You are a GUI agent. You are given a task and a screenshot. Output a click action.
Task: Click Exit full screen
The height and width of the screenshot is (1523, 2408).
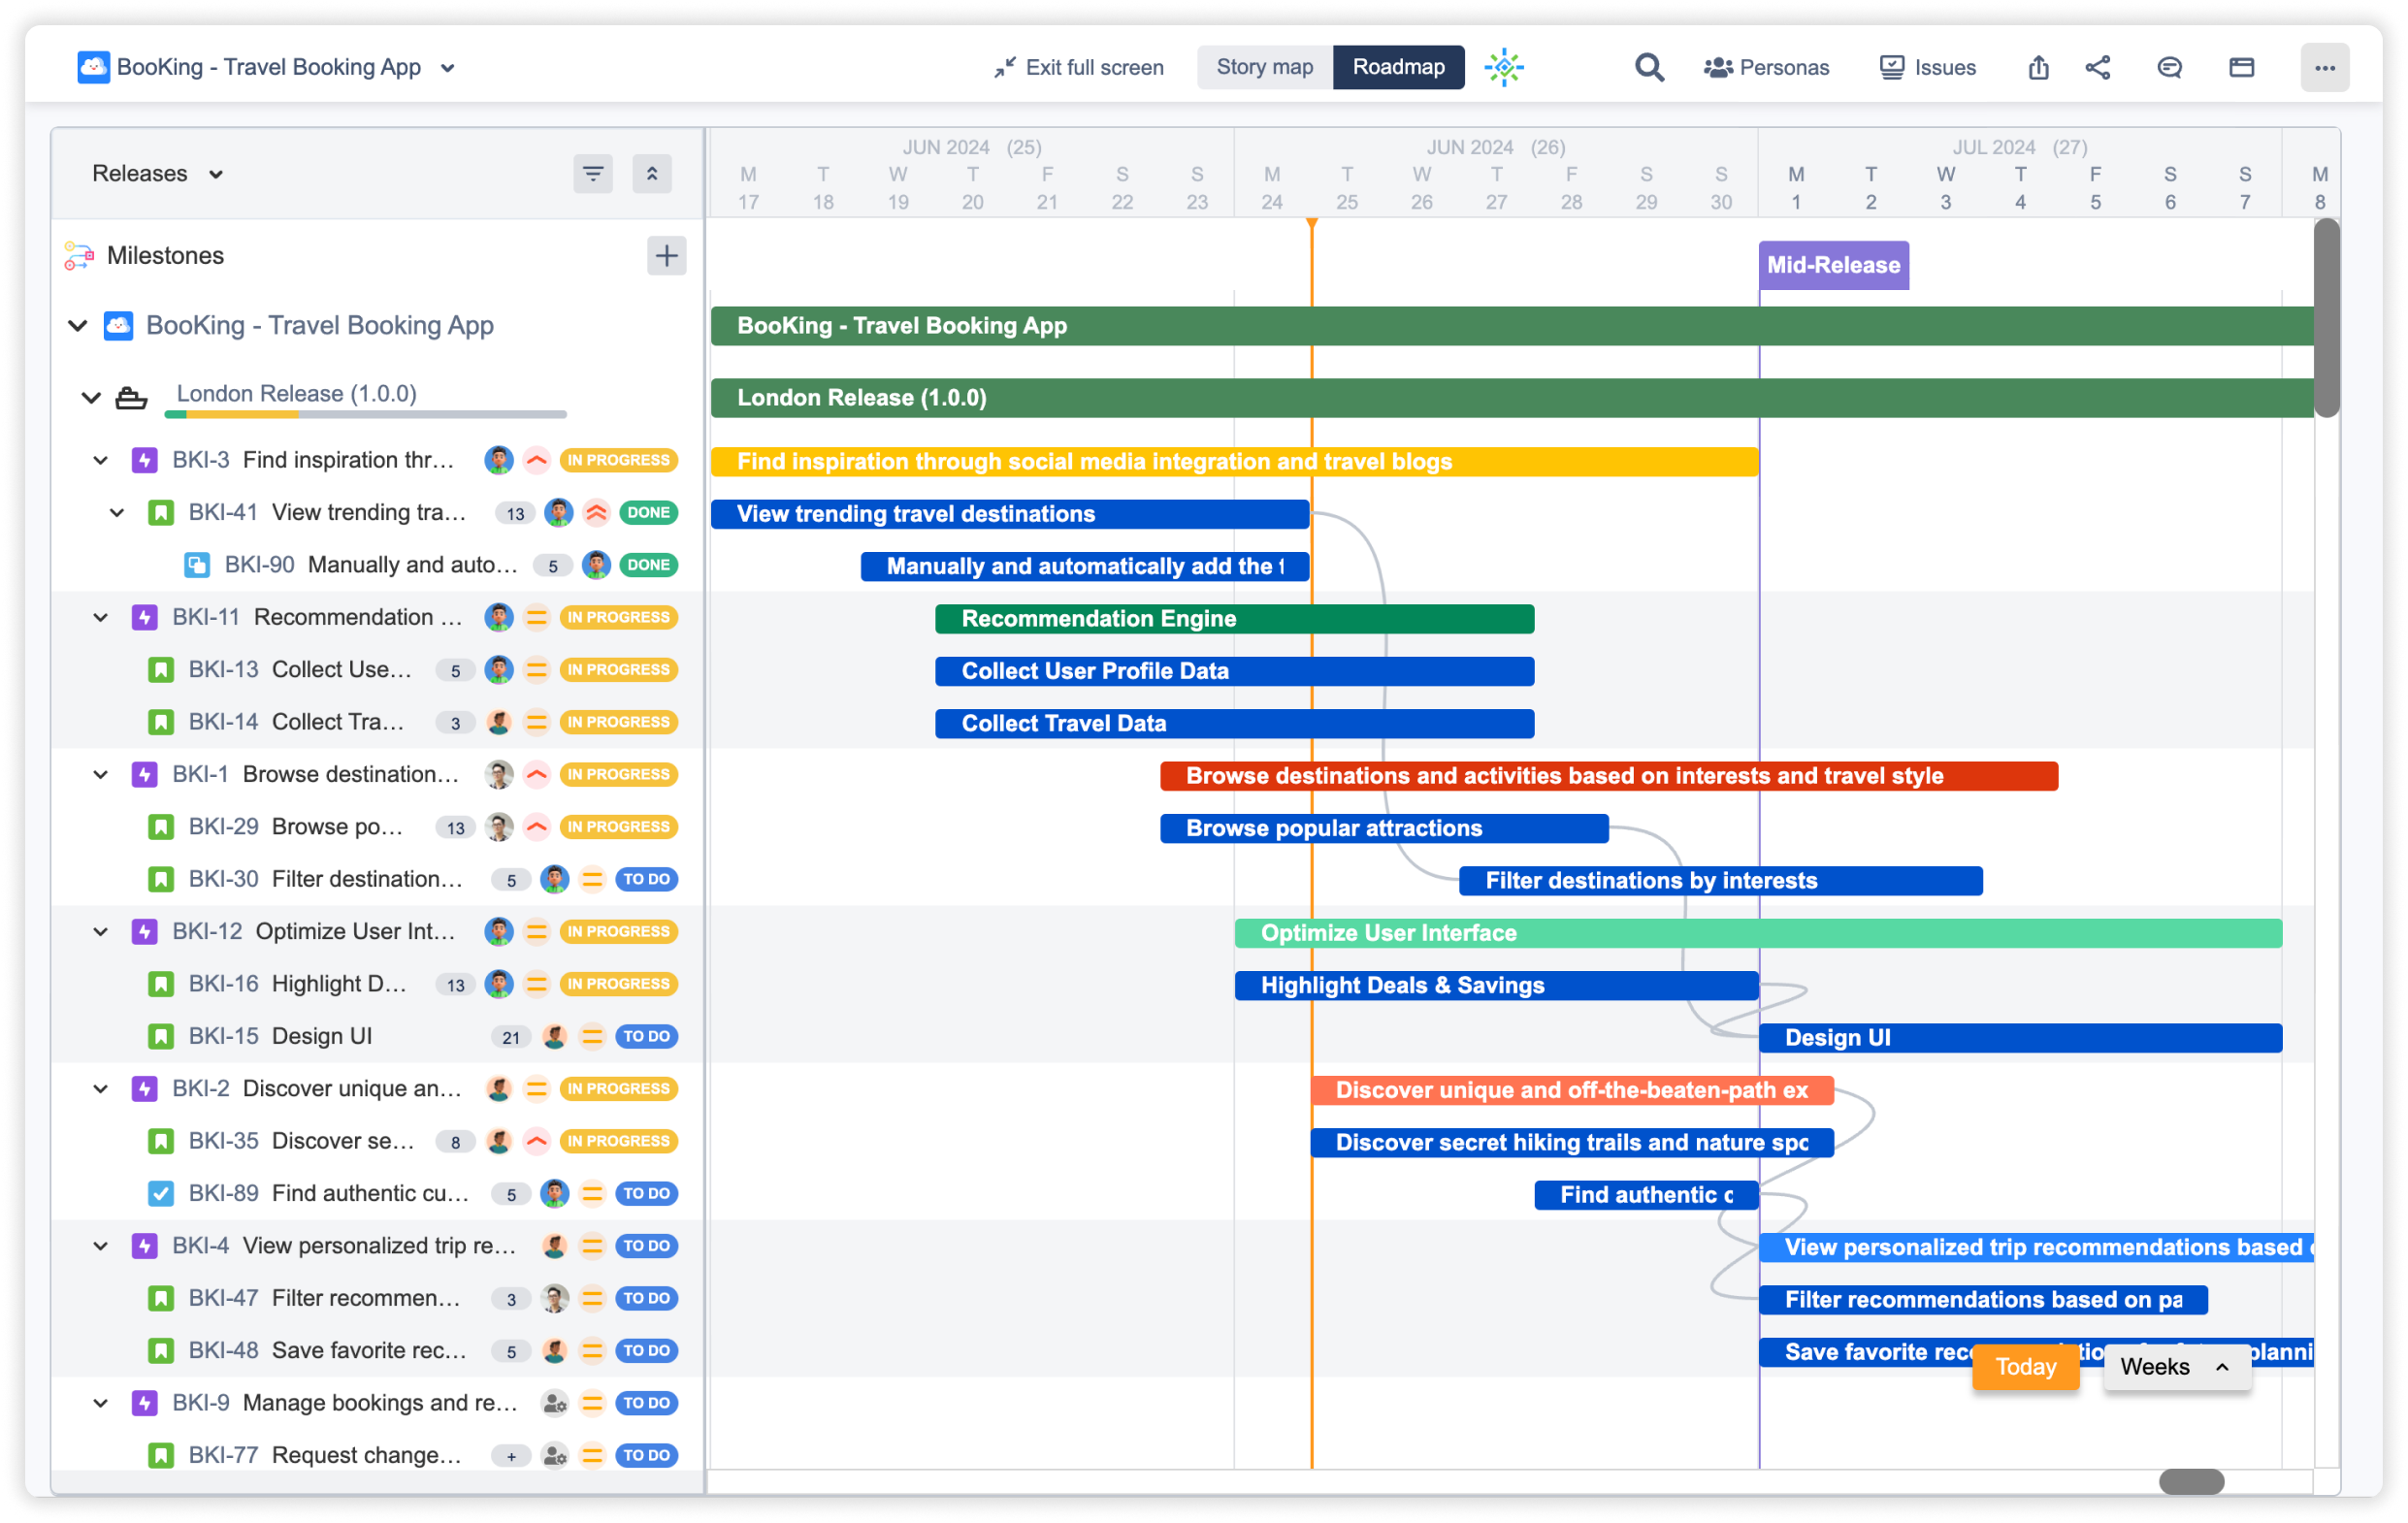click(x=1079, y=67)
